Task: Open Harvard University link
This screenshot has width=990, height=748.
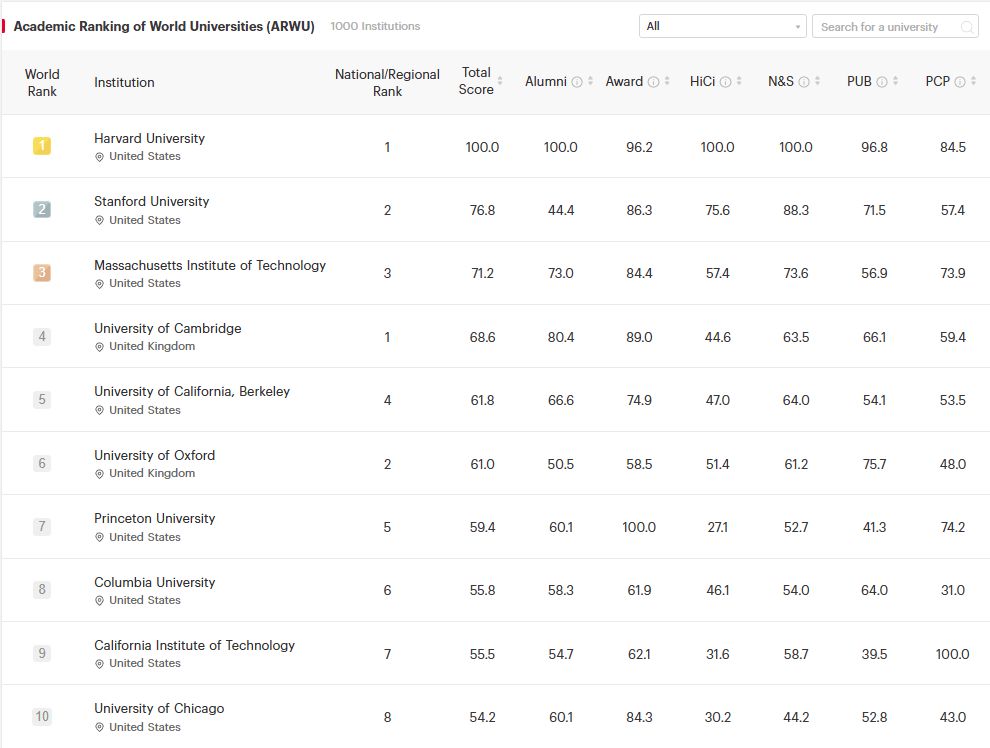Action: pyautogui.click(x=149, y=138)
